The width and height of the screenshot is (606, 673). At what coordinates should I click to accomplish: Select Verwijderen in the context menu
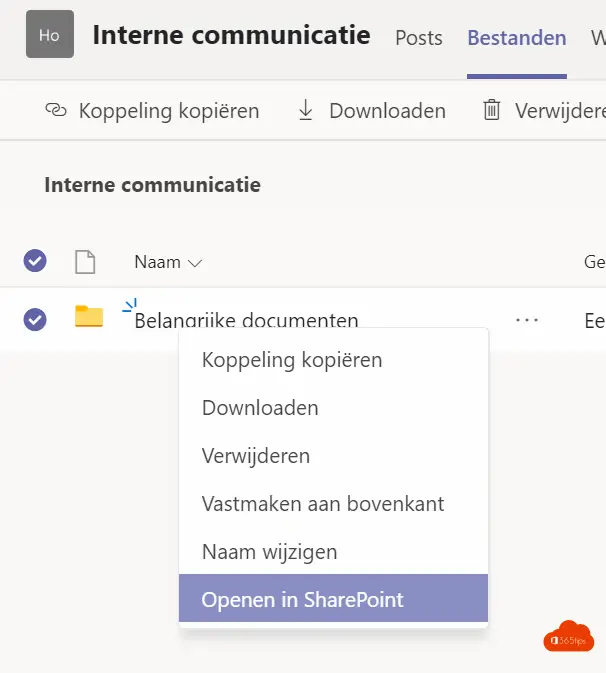333,455
